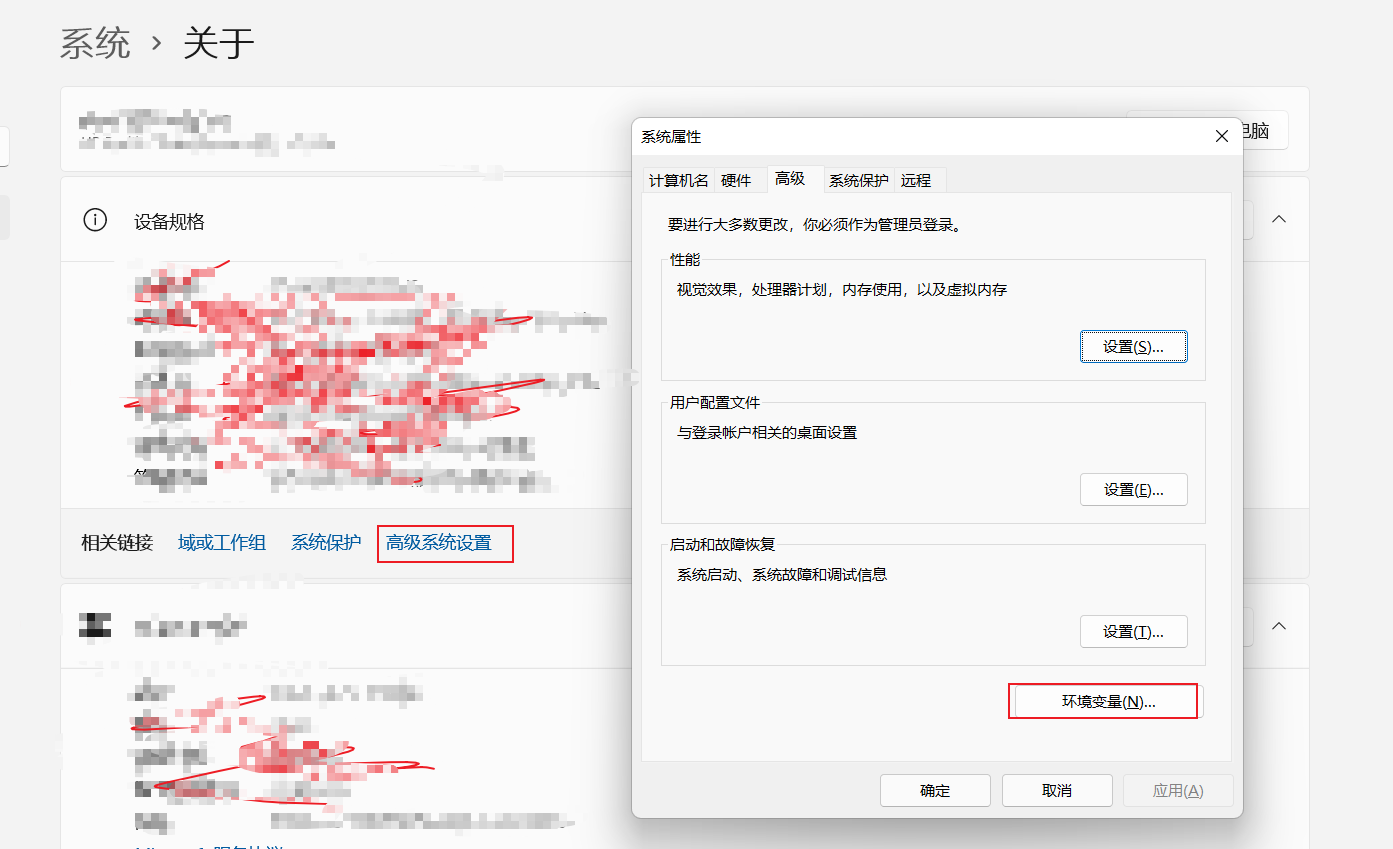Cancel the dialog with 取消
The height and width of the screenshot is (849, 1393).
click(x=1057, y=790)
